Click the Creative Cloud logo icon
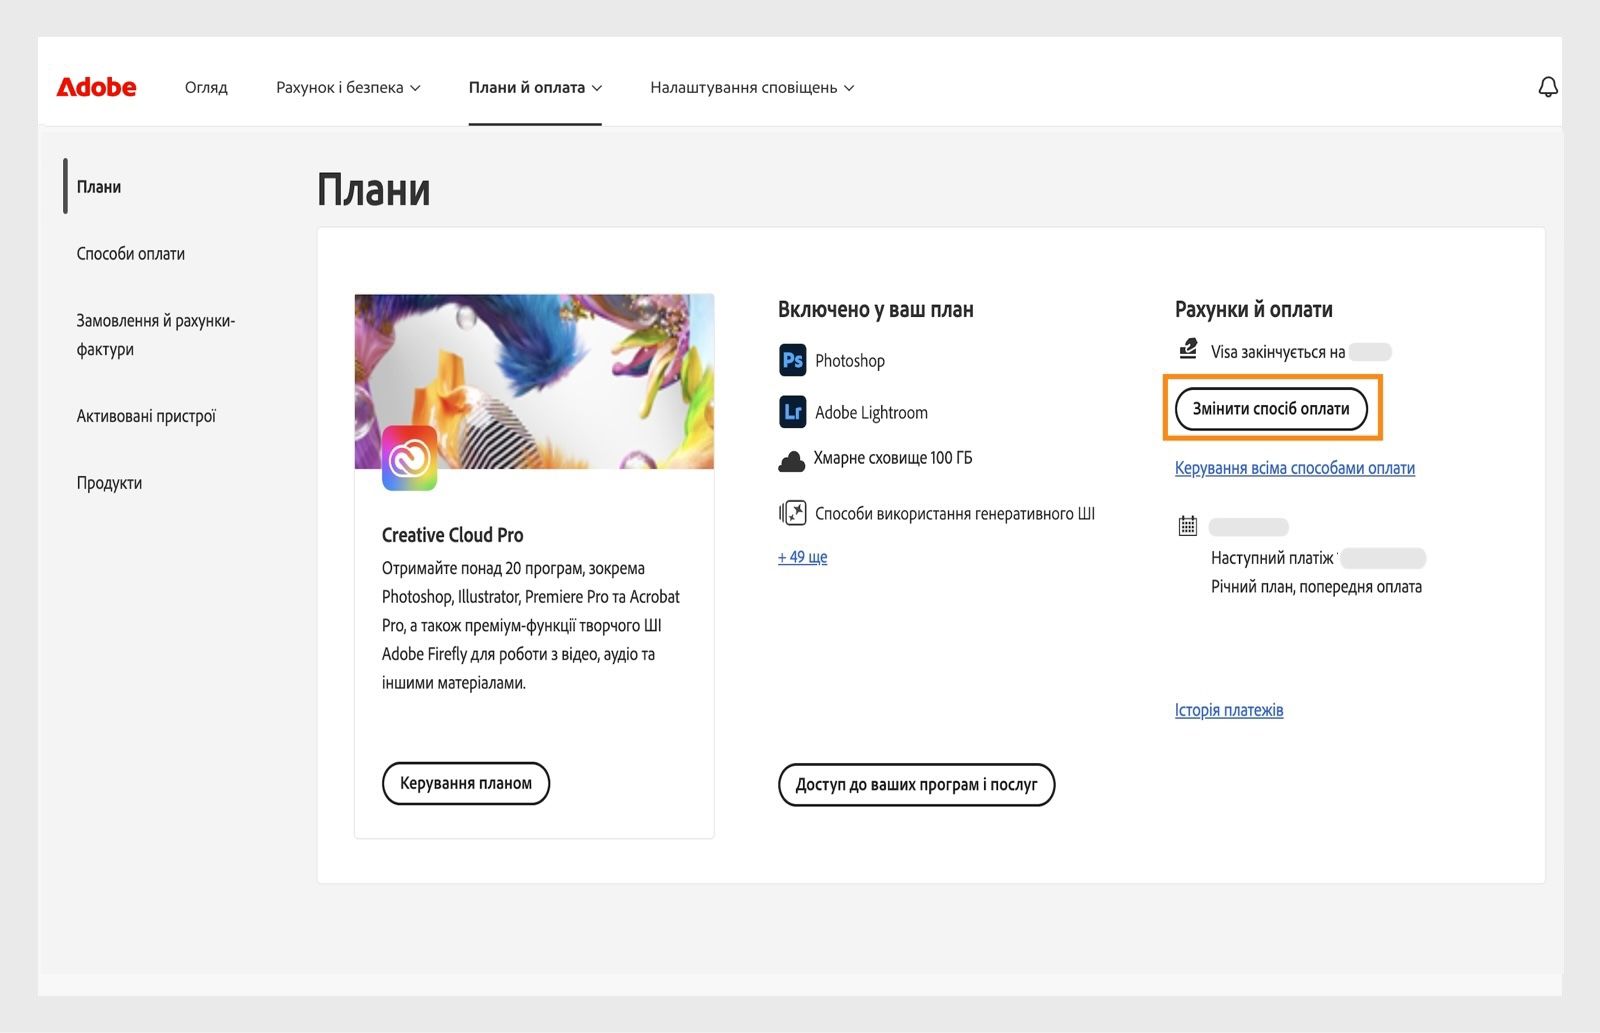The image size is (1600, 1033). coord(409,458)
